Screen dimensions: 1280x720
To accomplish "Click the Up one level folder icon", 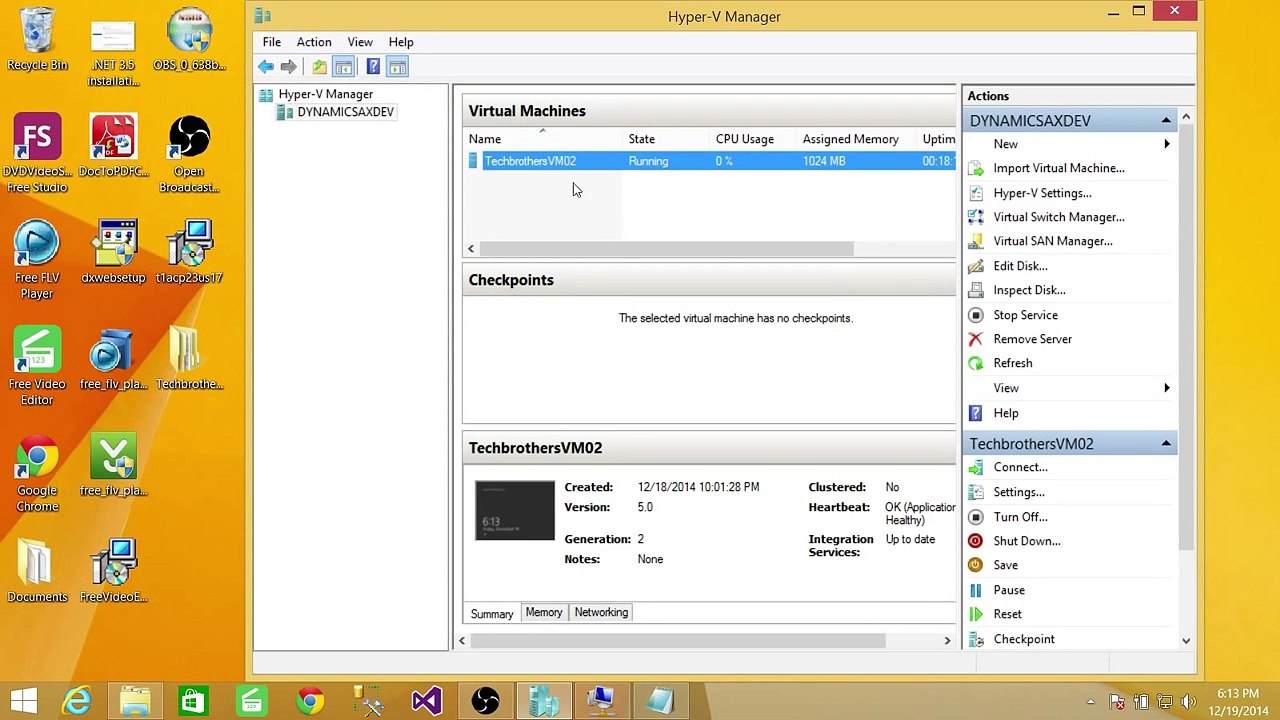I will pyautogui.click(x=319, y=67).
